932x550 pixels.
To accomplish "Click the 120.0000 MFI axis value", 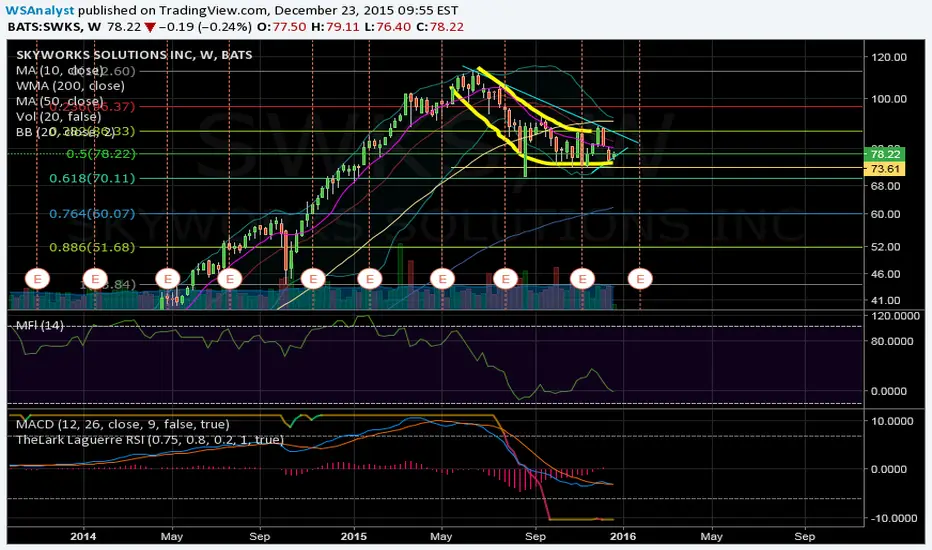I will point(895,316).
